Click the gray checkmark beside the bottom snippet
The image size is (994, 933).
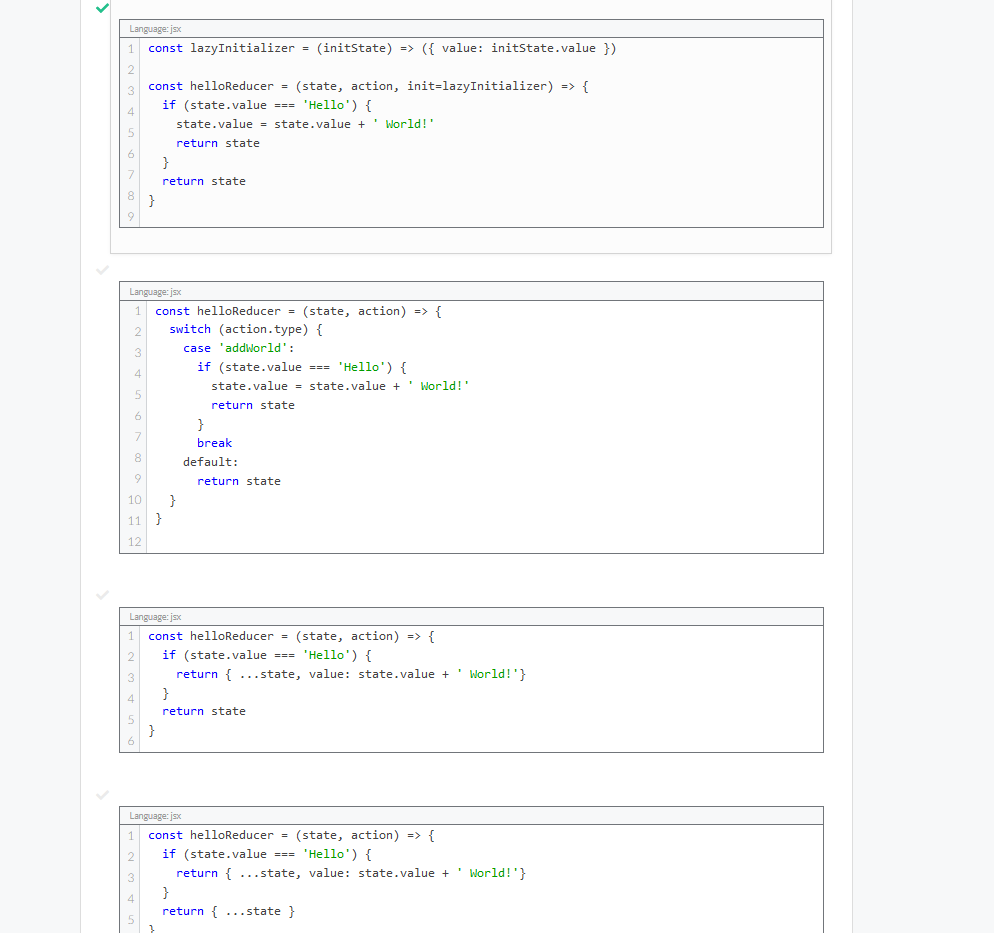101,795
